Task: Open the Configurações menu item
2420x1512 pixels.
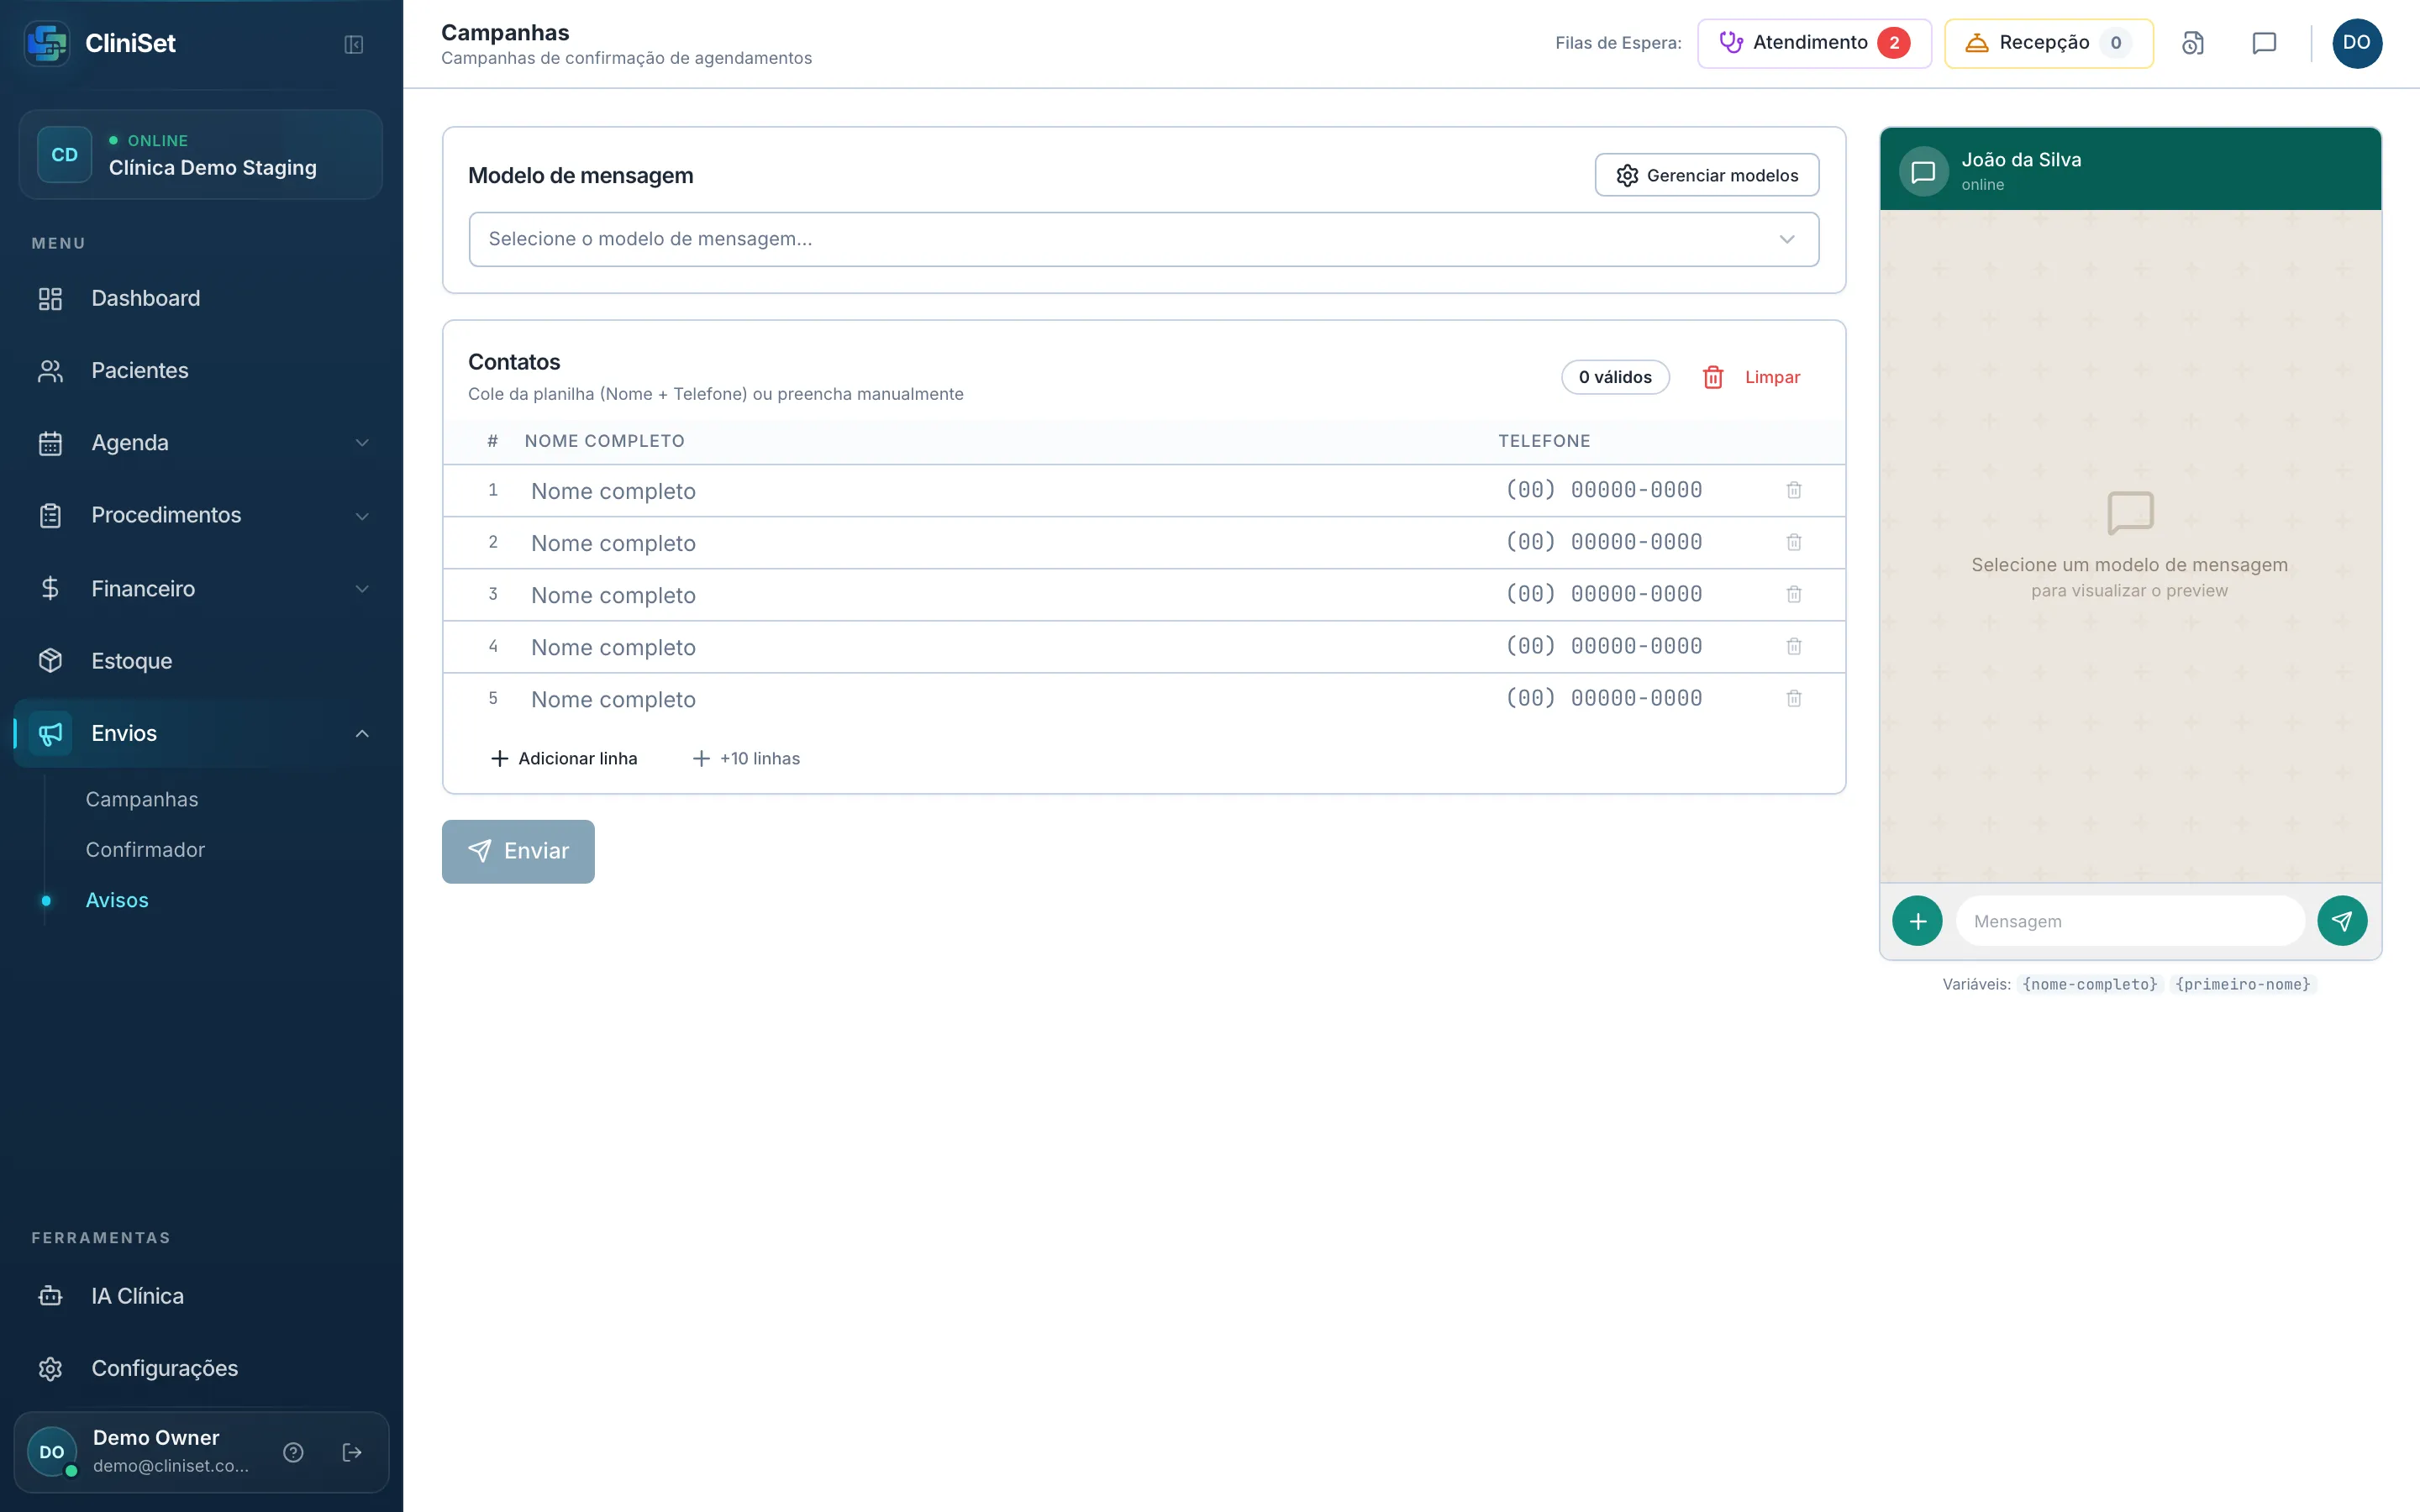Action: (x=201, y=1368)
